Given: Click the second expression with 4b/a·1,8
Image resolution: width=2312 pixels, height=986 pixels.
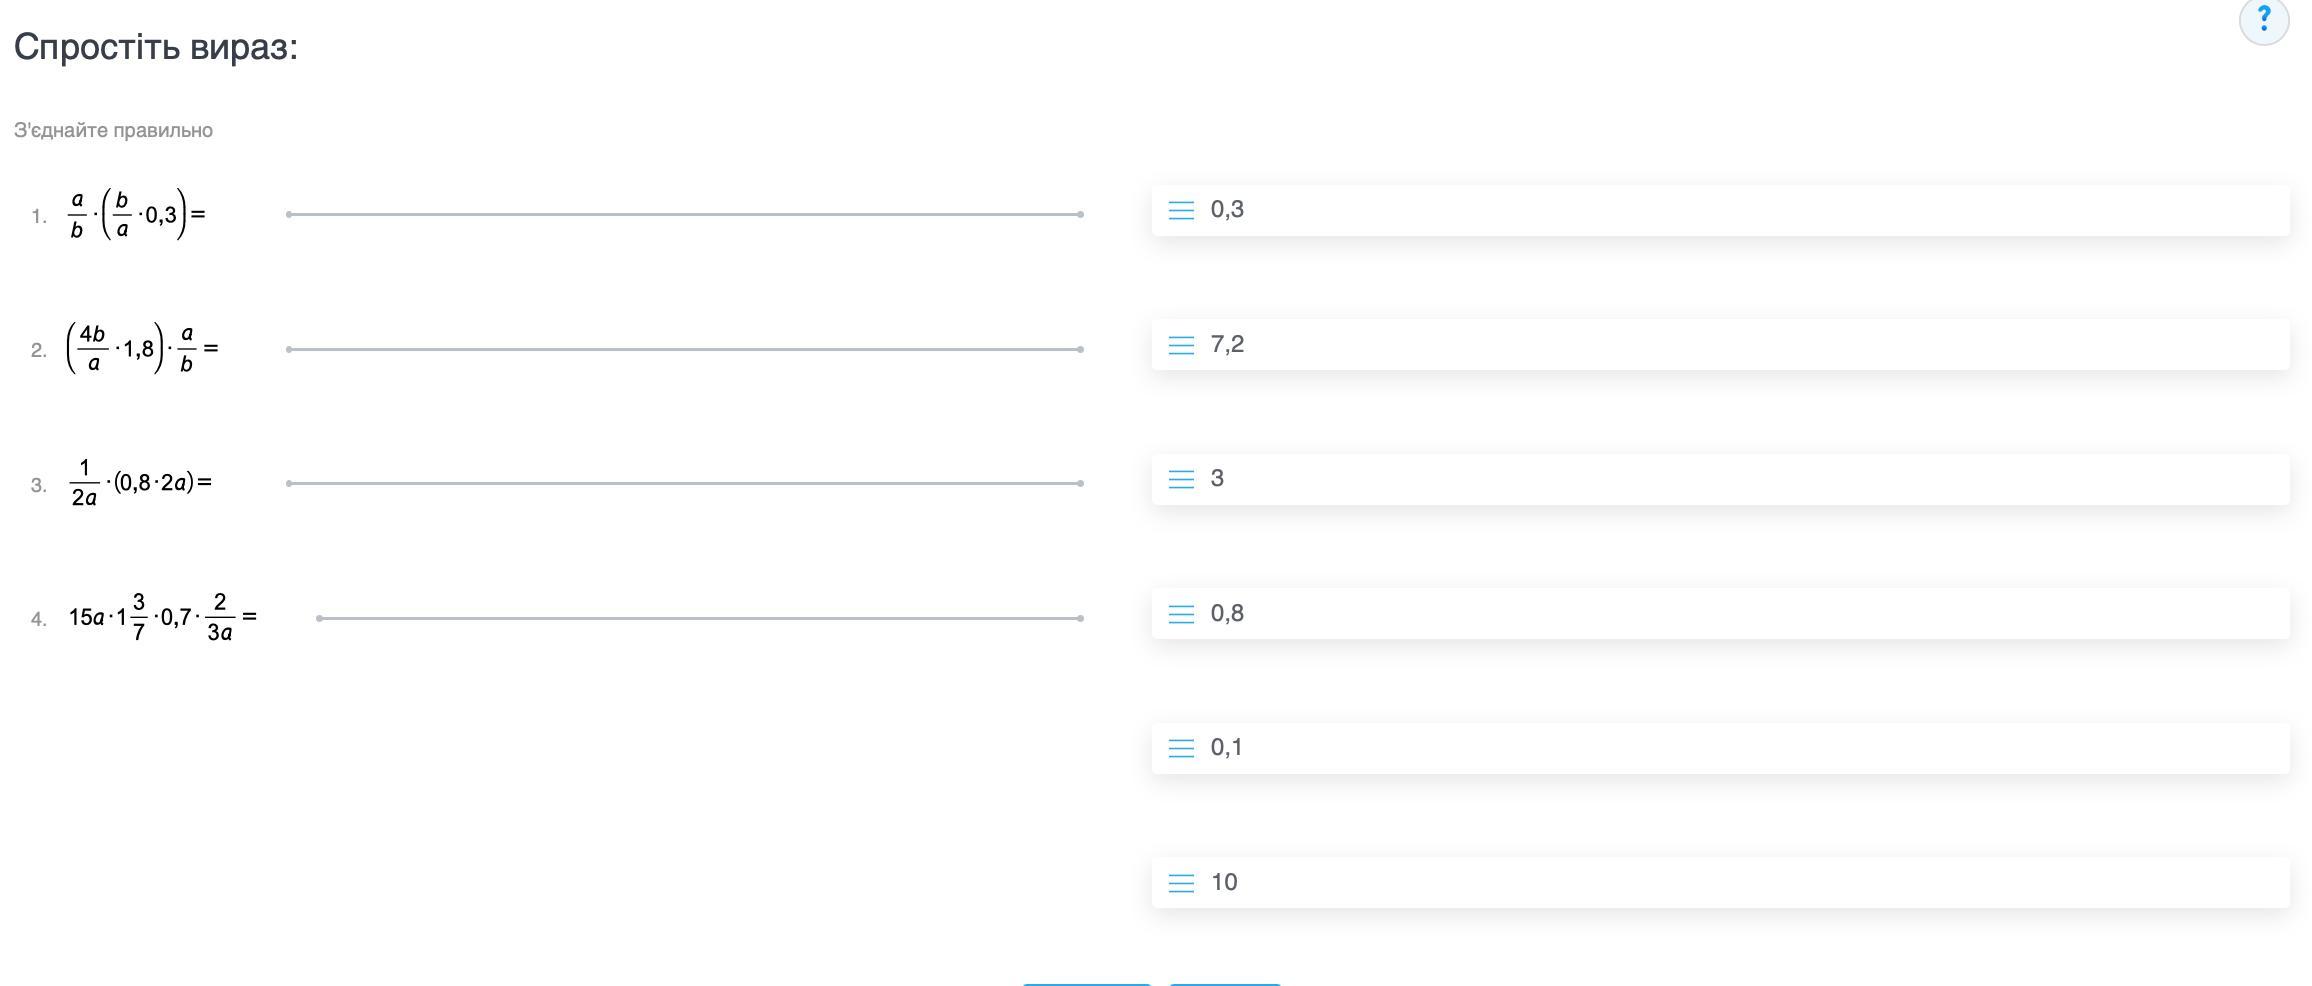Looking at the screenshot, I should coord(142,348).
